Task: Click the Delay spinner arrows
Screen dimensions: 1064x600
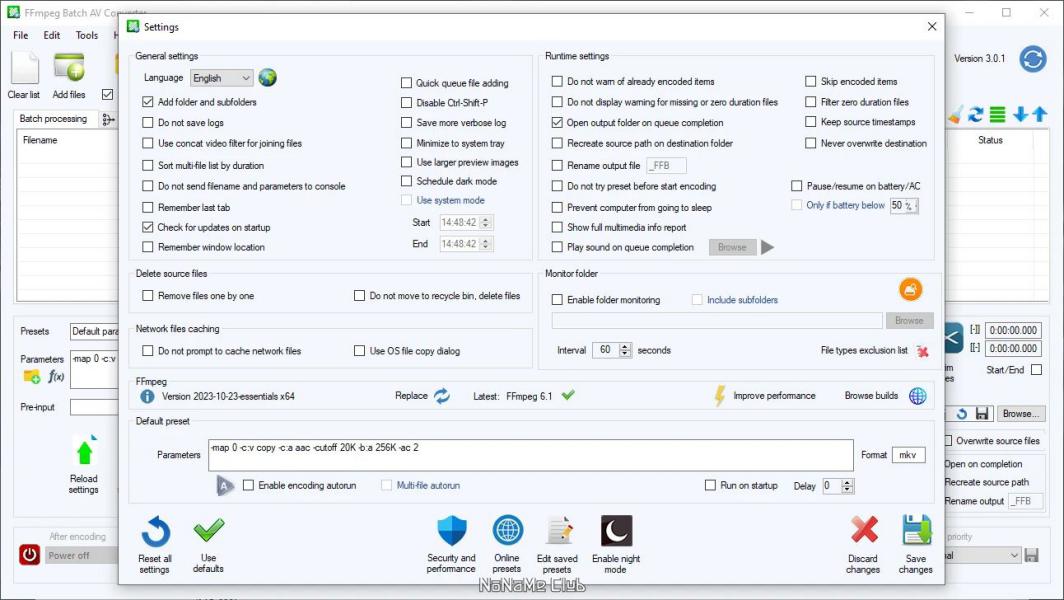Action: click(847, 486)
